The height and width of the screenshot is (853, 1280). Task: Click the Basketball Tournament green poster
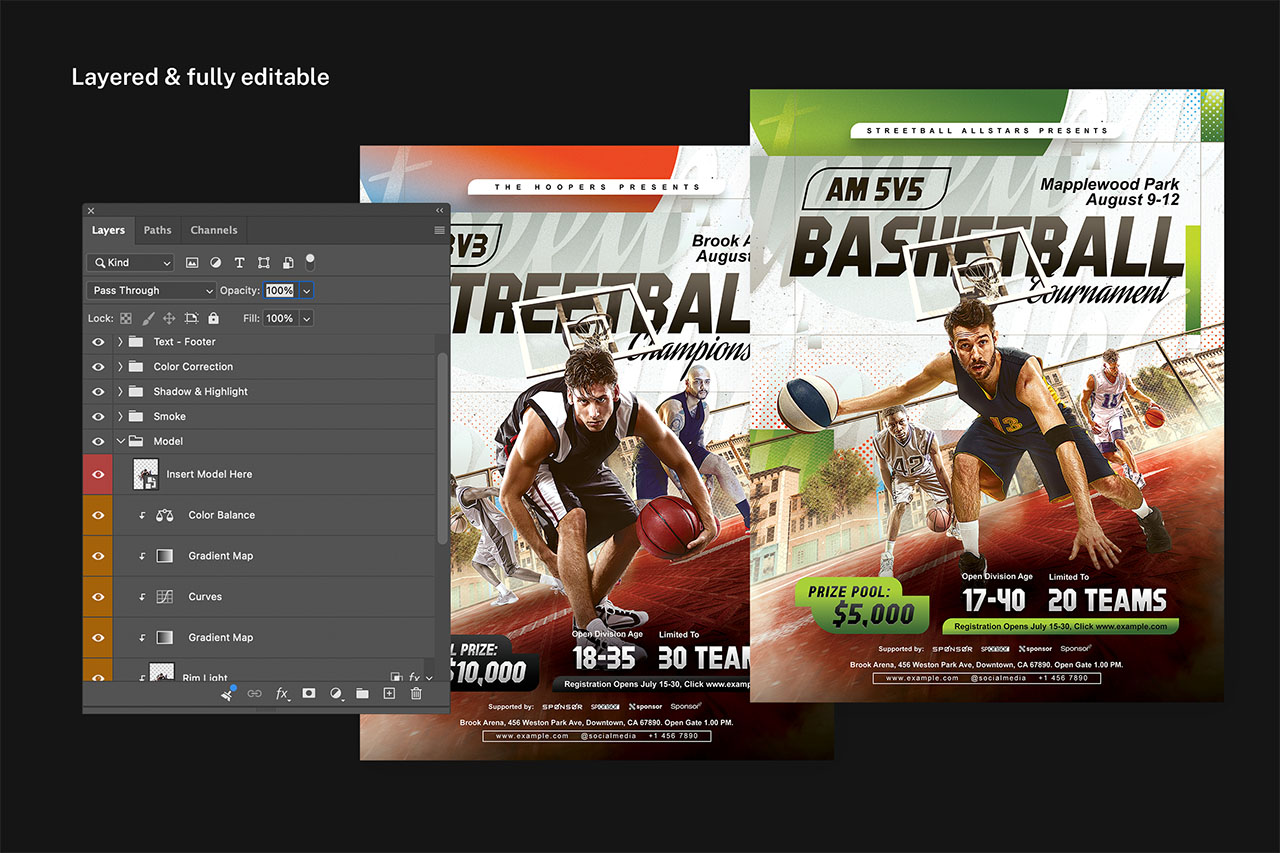(x=987, y=396)
